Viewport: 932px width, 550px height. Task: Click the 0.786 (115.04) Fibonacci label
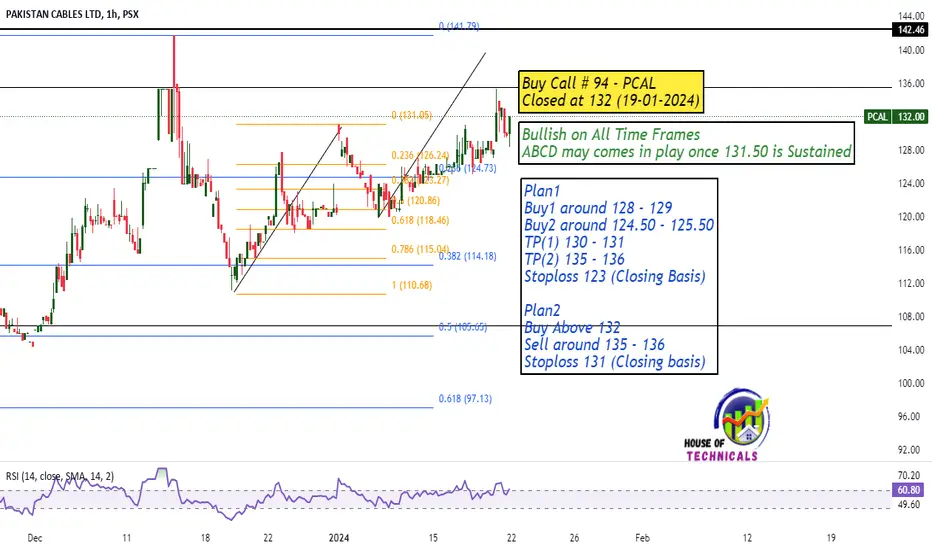point(420,249)
